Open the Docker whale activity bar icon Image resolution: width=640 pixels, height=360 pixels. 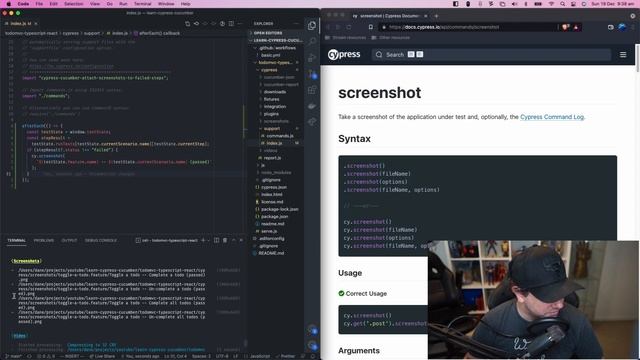pos(312,106)
